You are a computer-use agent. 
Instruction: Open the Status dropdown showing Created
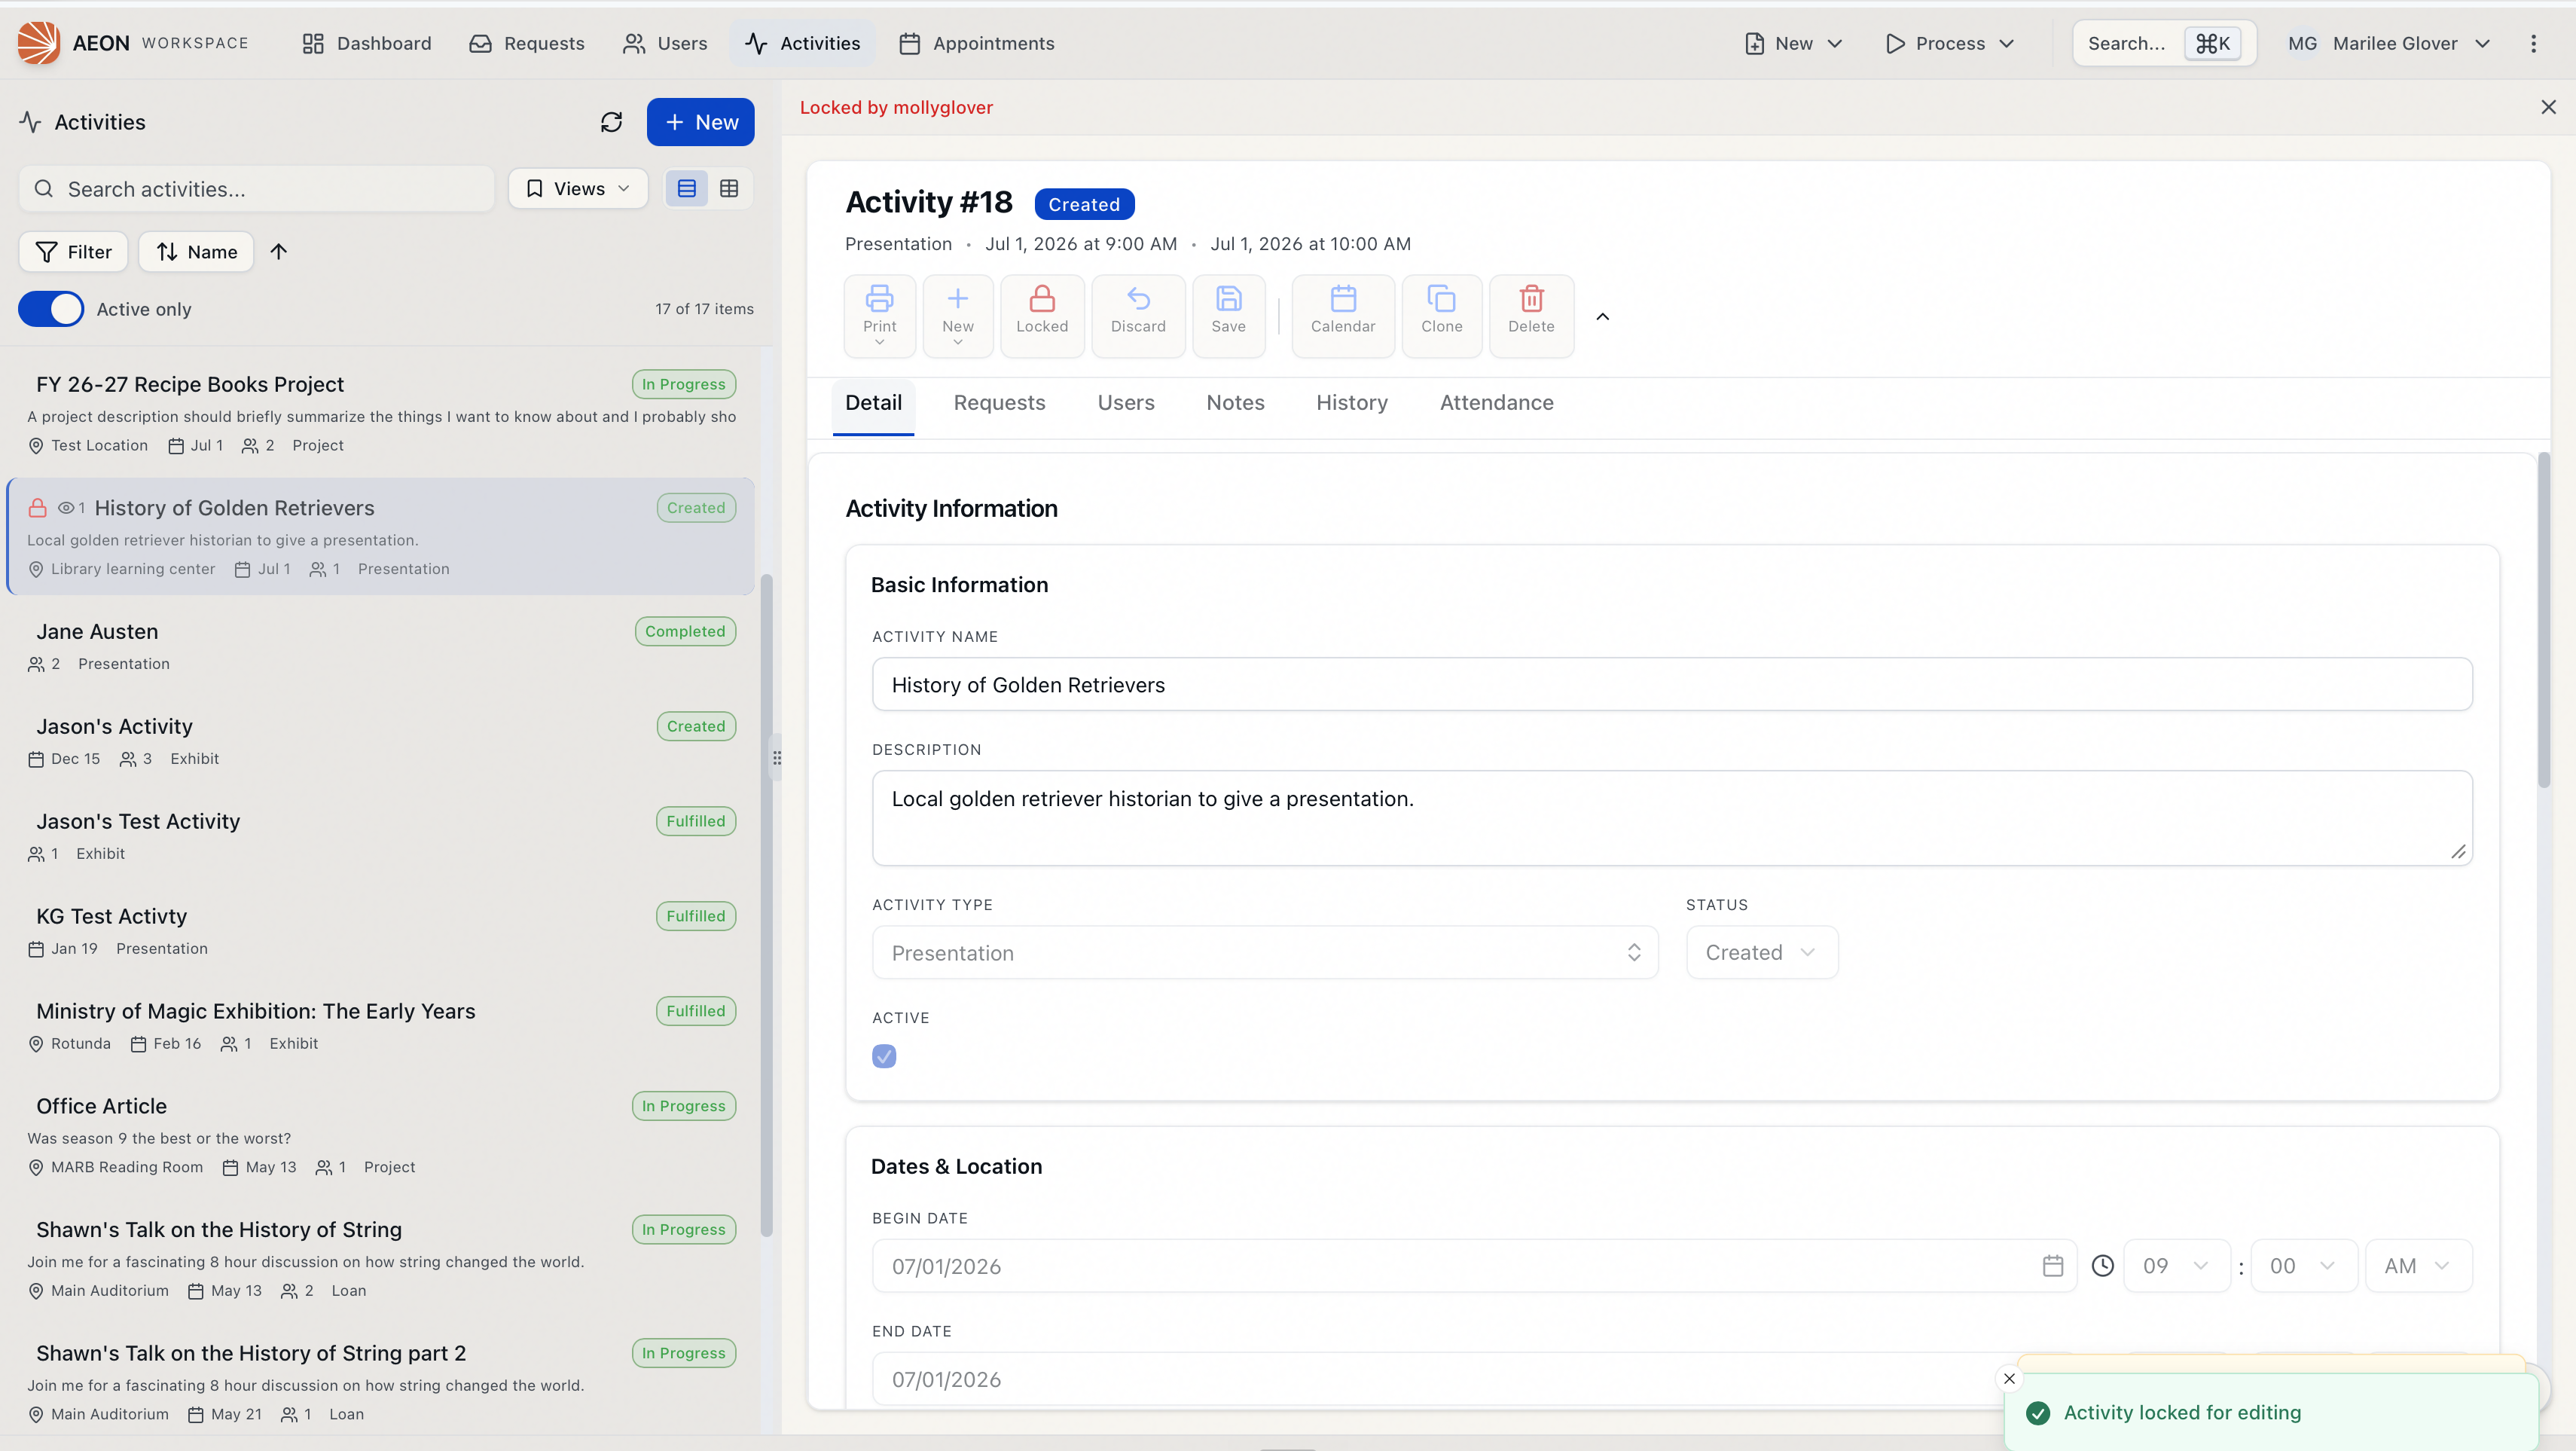(x=1762, y=953)
